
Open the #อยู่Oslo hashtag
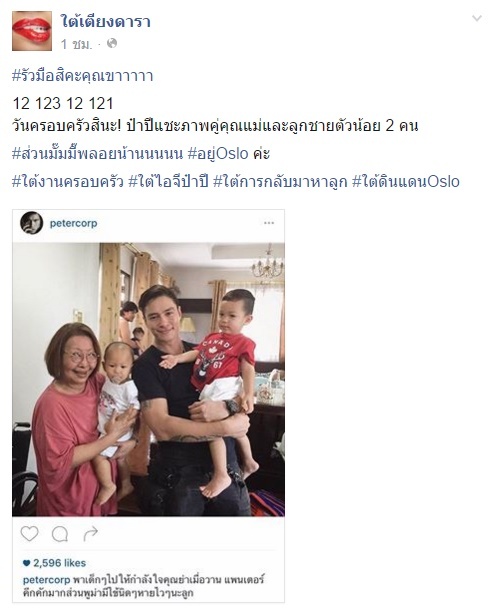[218, 153]
